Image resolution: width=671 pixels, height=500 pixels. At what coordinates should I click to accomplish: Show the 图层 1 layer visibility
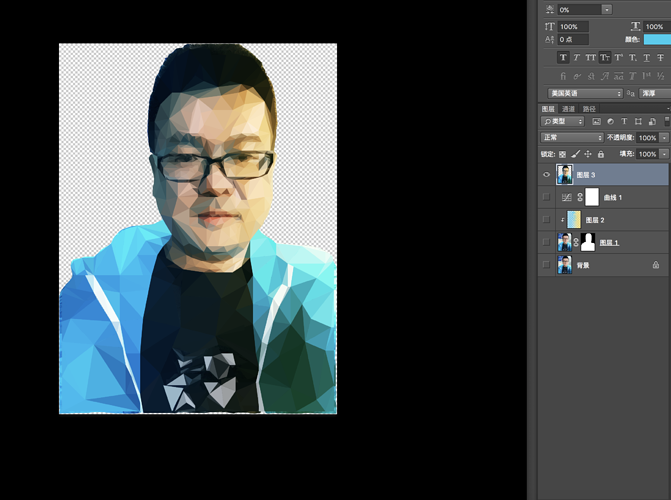546,242
